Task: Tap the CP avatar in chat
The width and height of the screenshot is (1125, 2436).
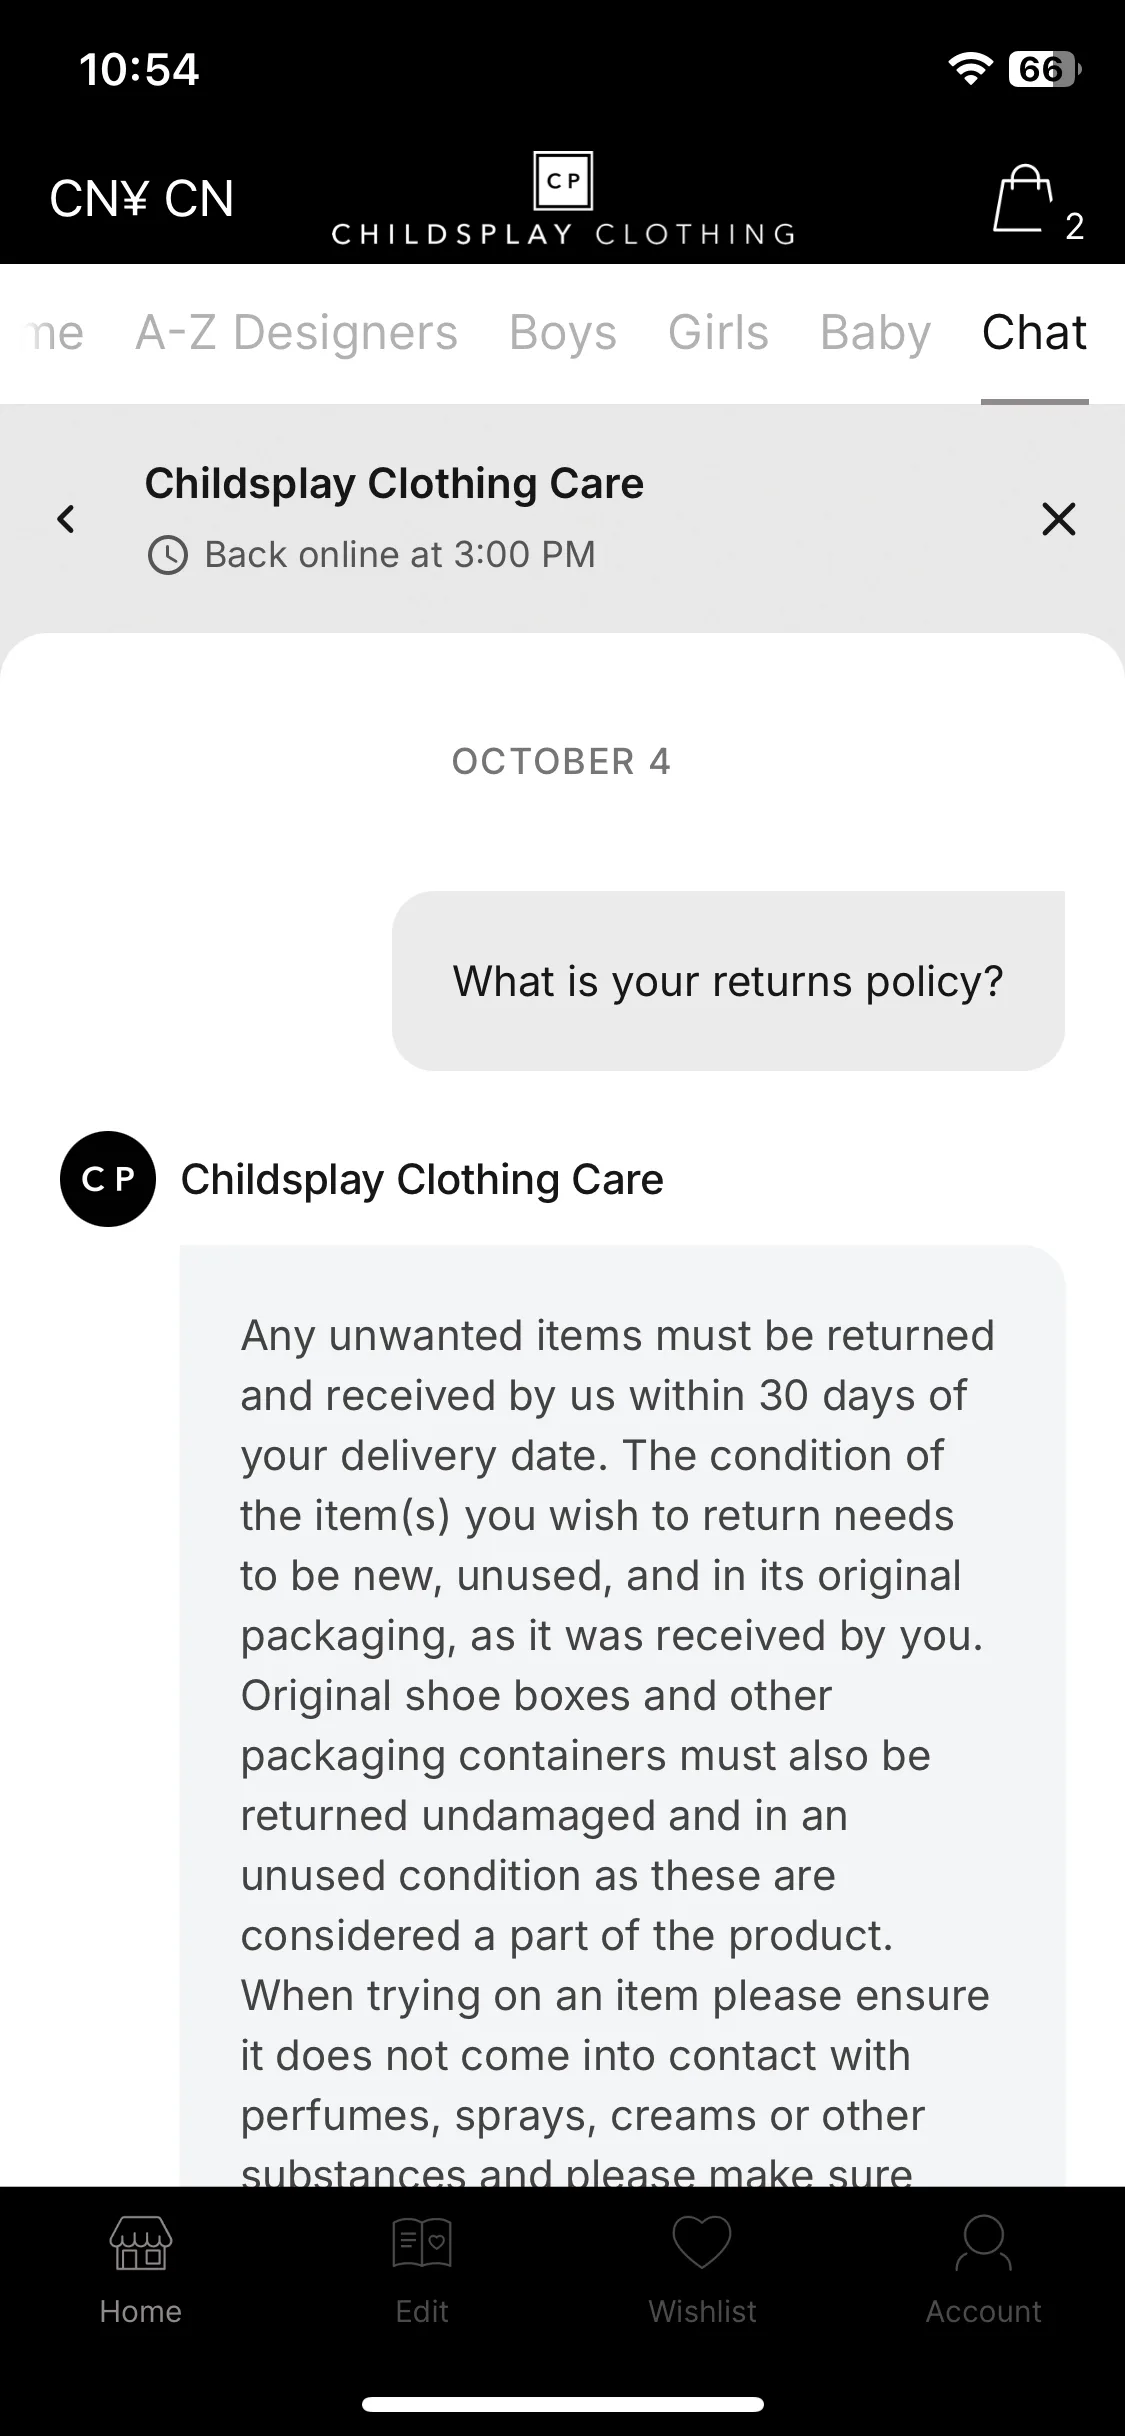Action: click(108, 1179)
